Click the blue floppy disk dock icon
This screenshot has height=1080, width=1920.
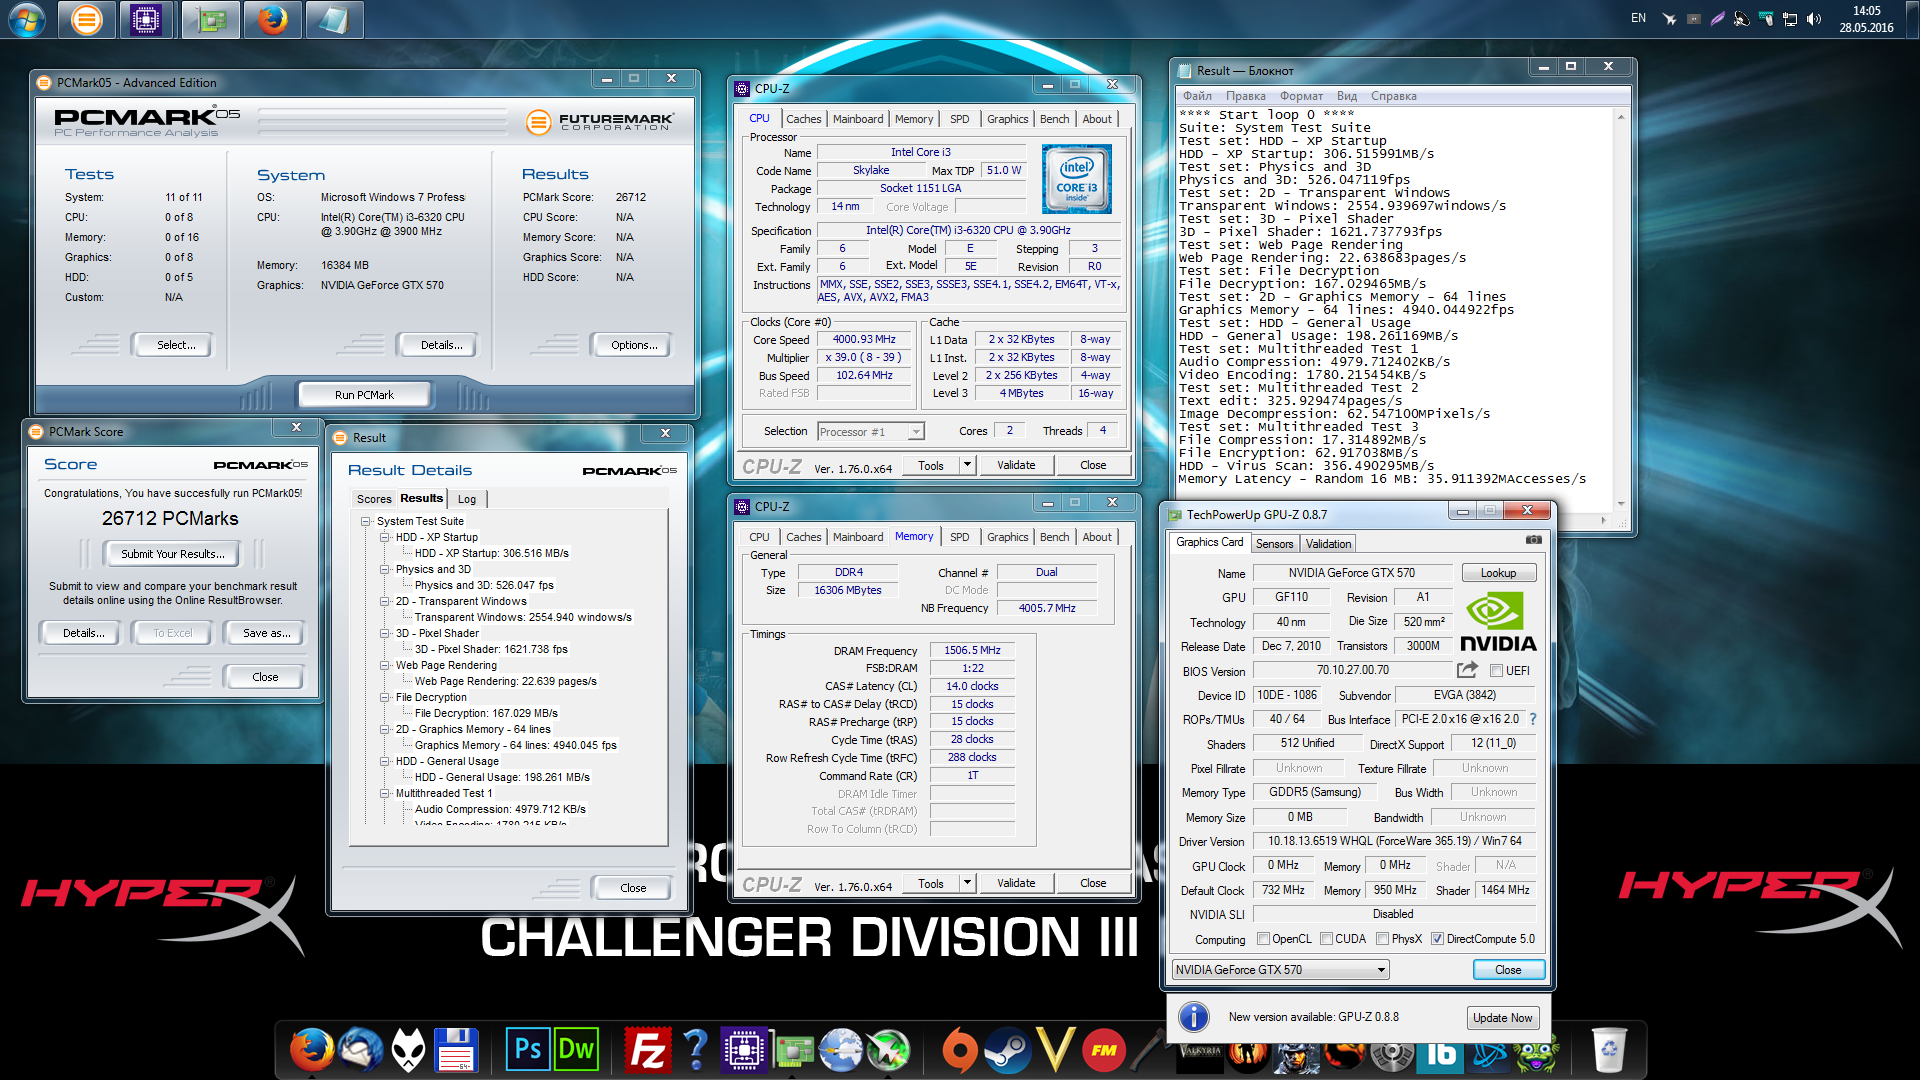coord(456,1050)
